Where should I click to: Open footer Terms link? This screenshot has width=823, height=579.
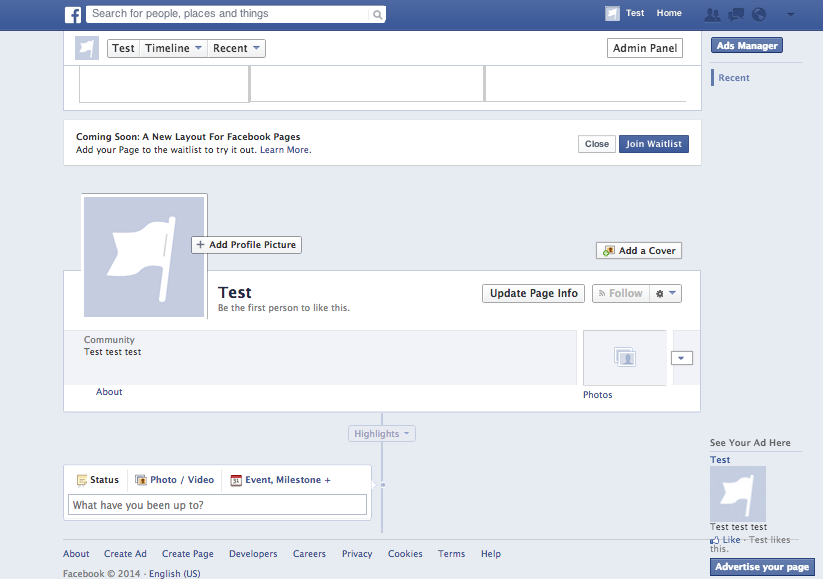[451, 554]
